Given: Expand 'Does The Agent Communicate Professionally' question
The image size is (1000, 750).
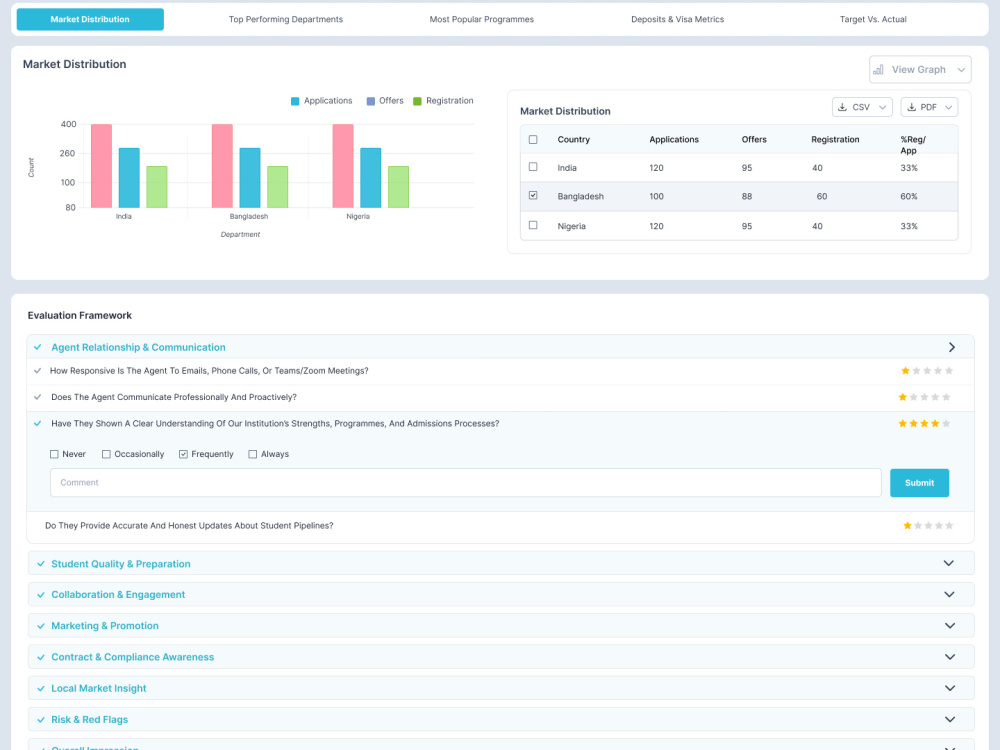Looking at the screenshot, I should (x=173, y=397).
